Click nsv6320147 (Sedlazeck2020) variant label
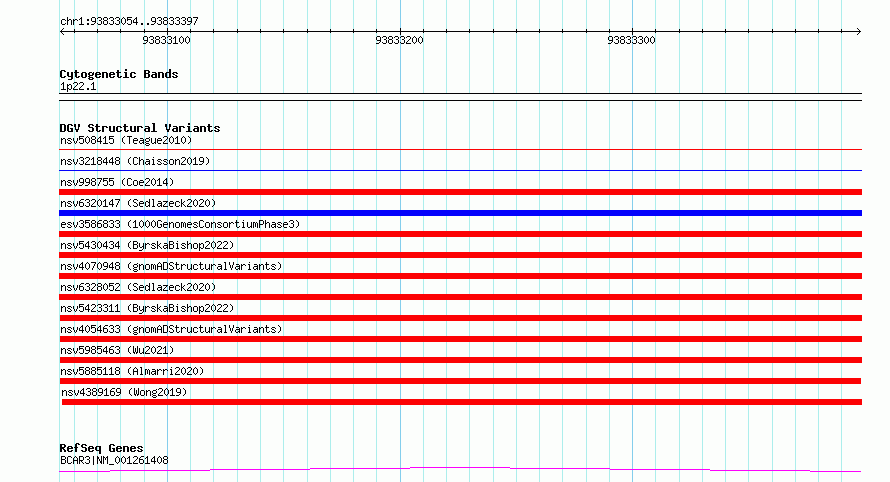 tap(138, 203)
